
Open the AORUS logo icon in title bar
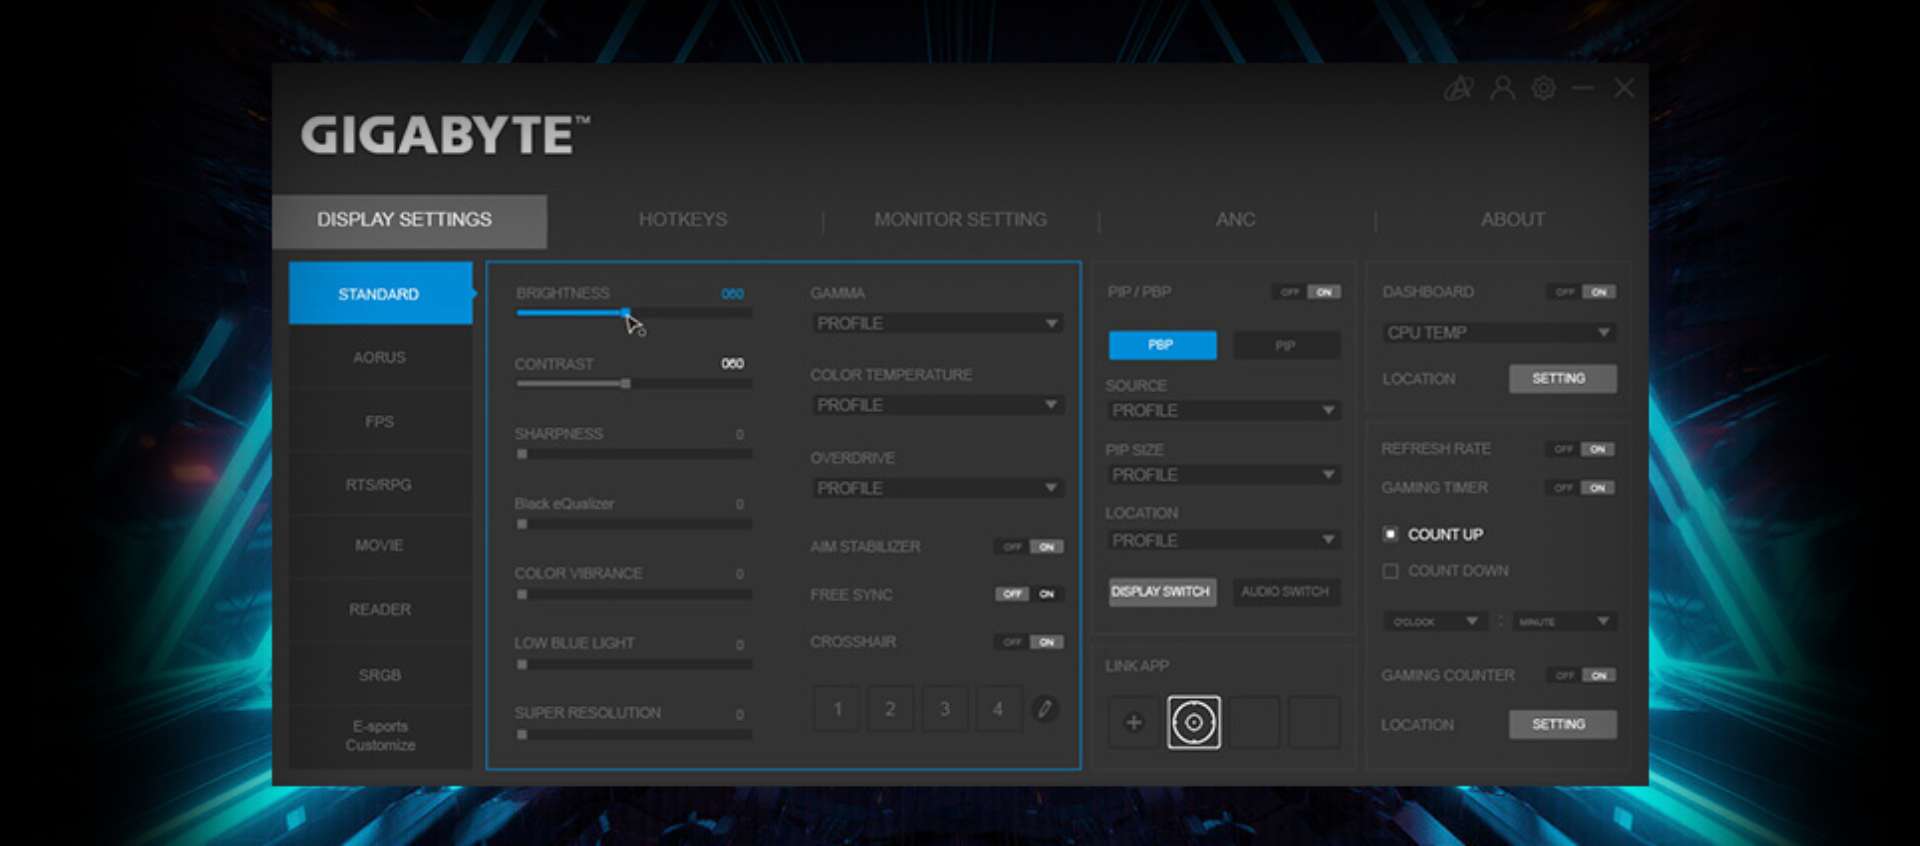[1459, 88]
